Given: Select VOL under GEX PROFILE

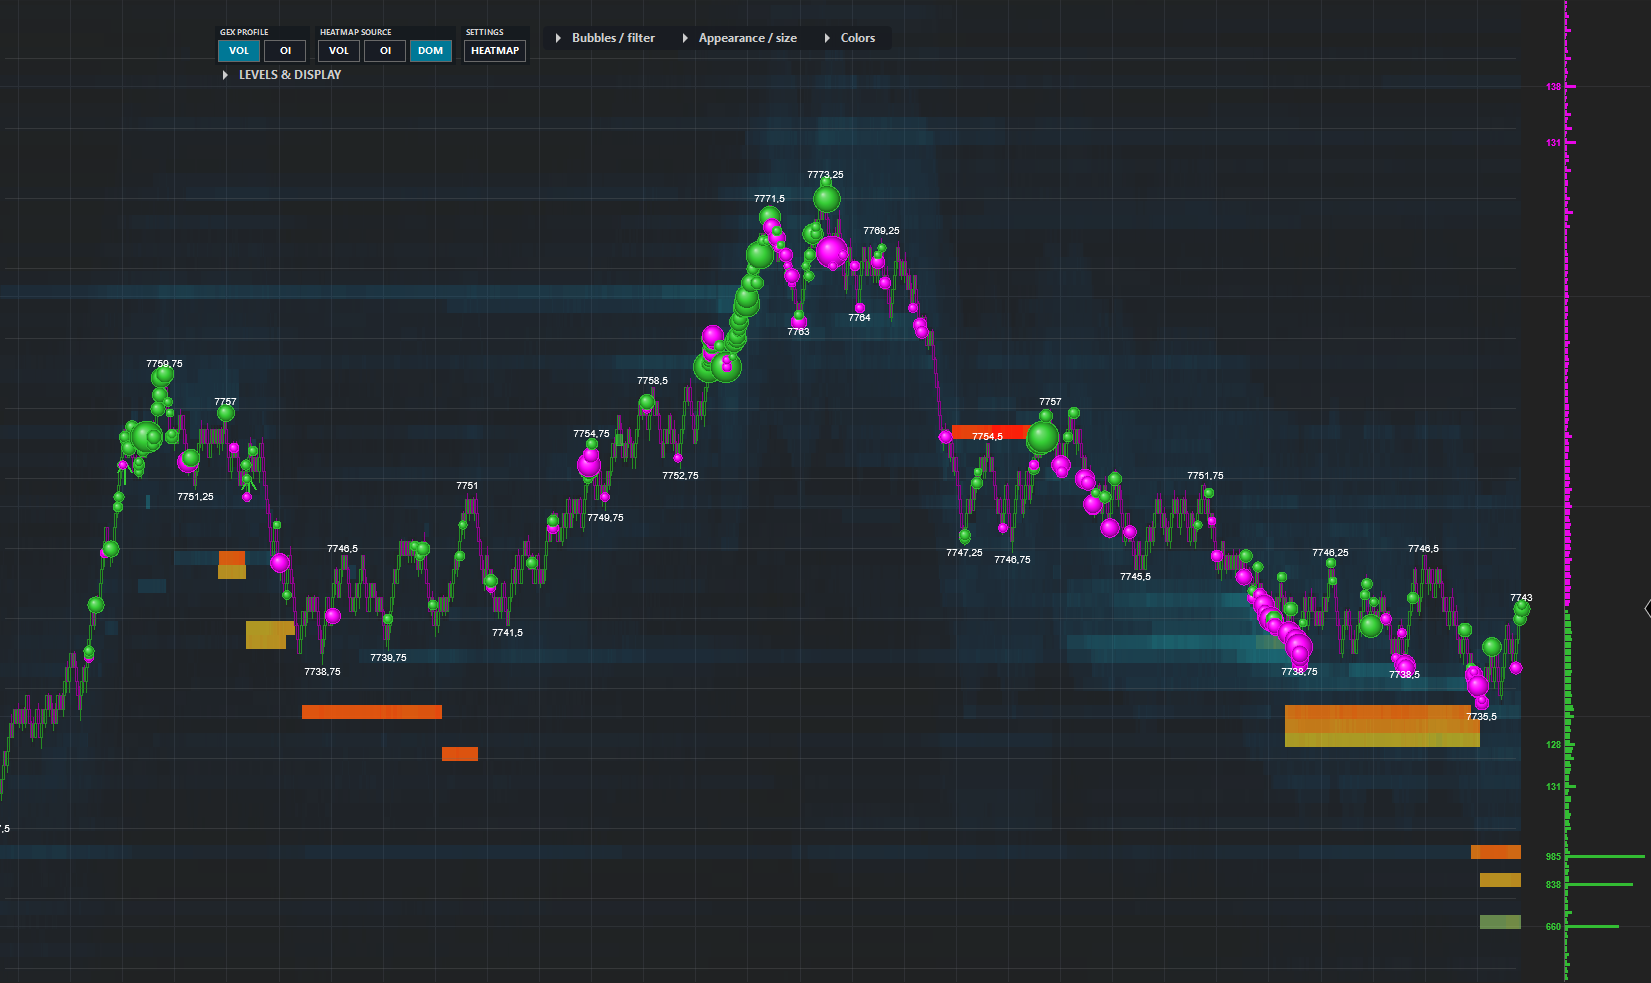Looking at the screenshot, I should click(x=239, y=51).
